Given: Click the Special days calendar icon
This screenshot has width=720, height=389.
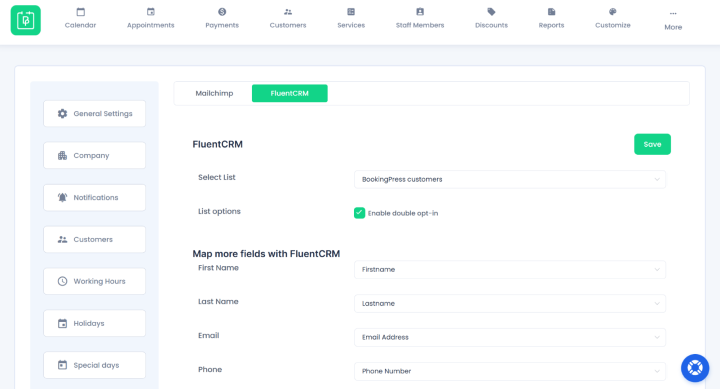Looking at the screenshot, I should 62,365.
